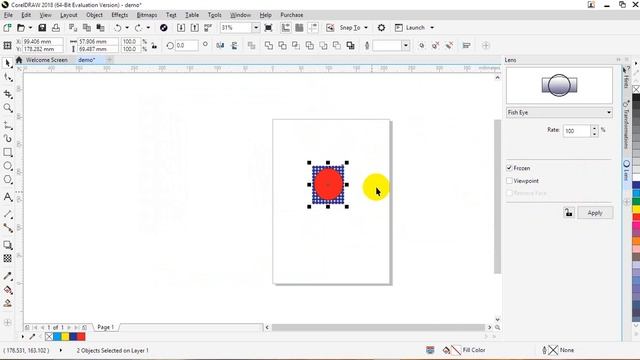This screenshot has height=360, width=640.
Task: Toggle the Frozen checkbox
Action: point(509,168)
